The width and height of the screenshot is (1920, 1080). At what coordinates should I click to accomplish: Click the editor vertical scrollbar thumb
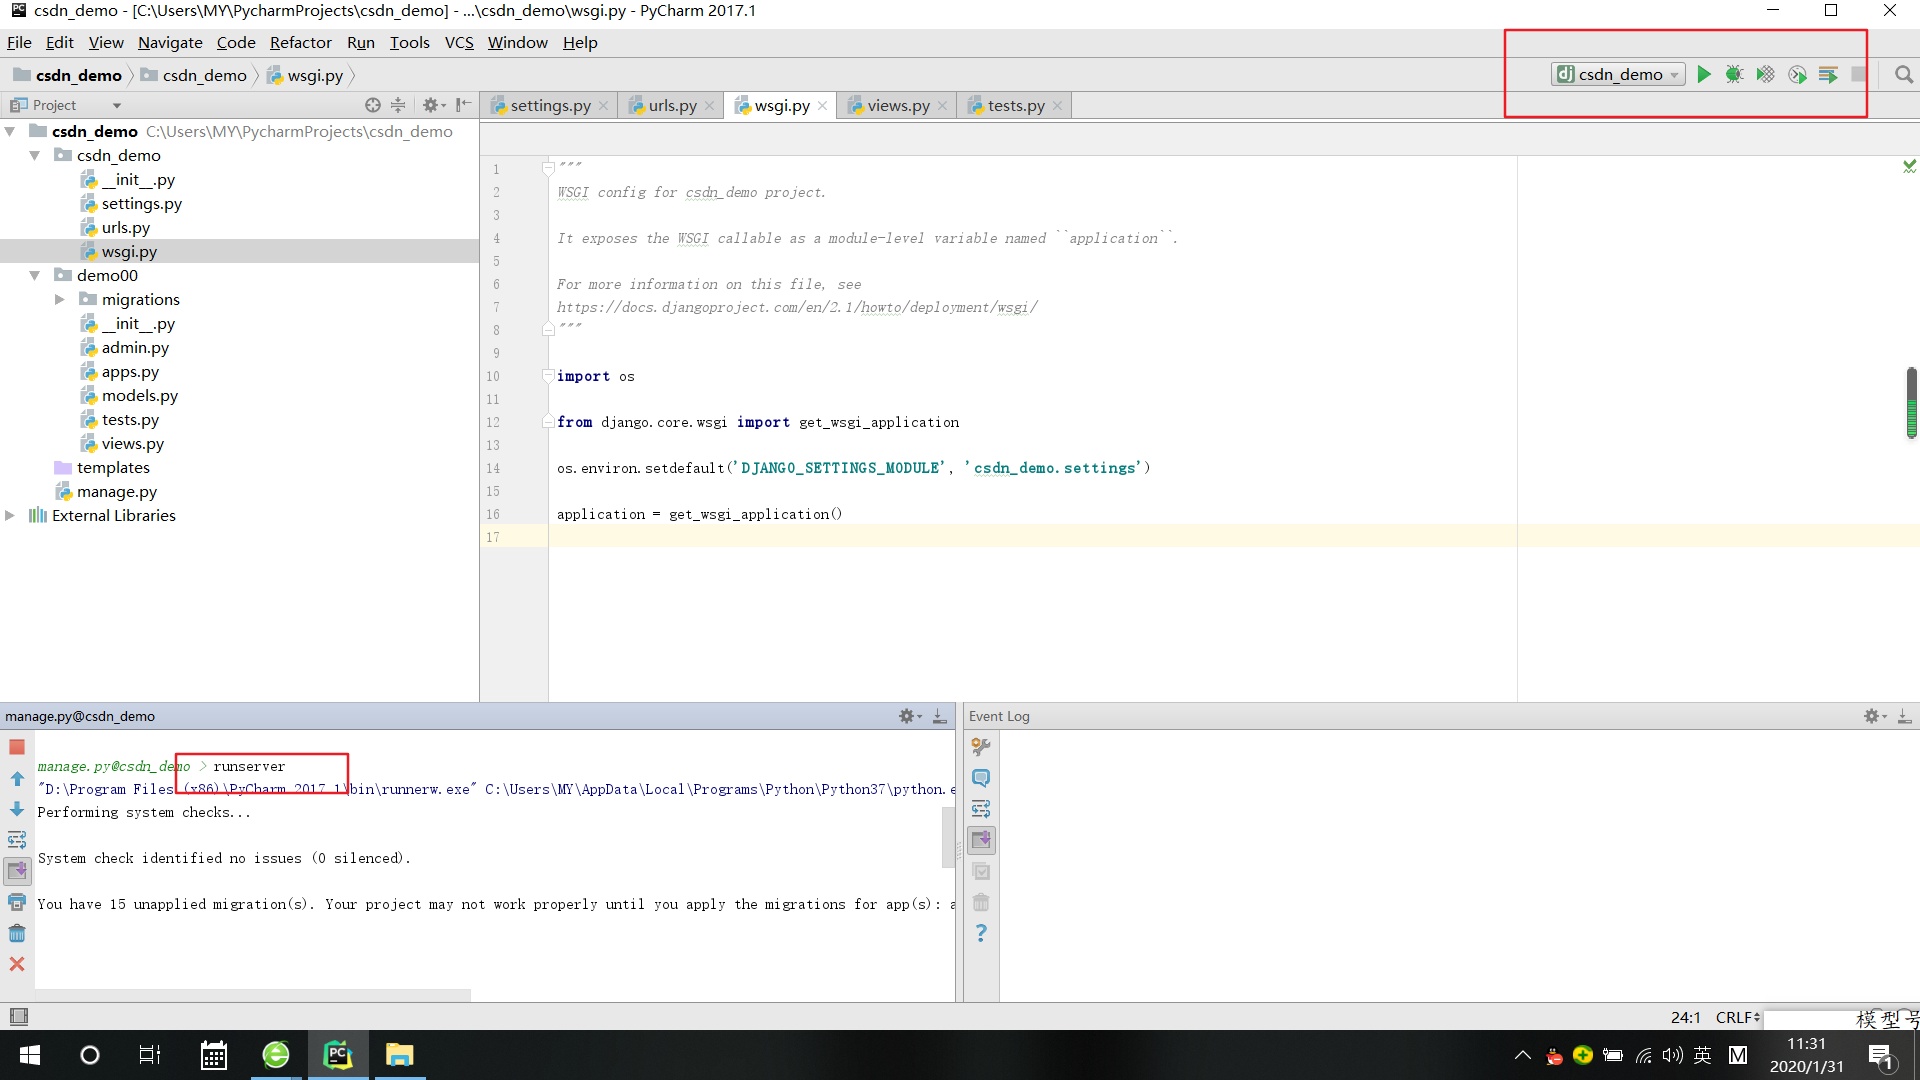tap(1911, 402)
